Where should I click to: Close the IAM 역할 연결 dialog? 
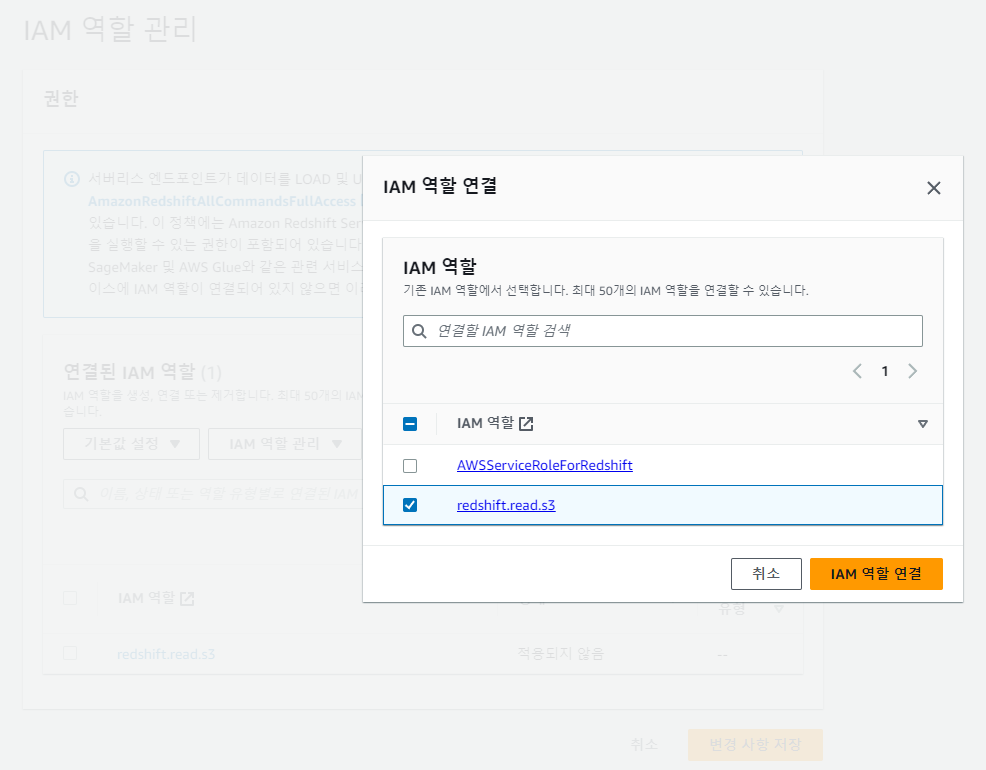pos(933,188)
